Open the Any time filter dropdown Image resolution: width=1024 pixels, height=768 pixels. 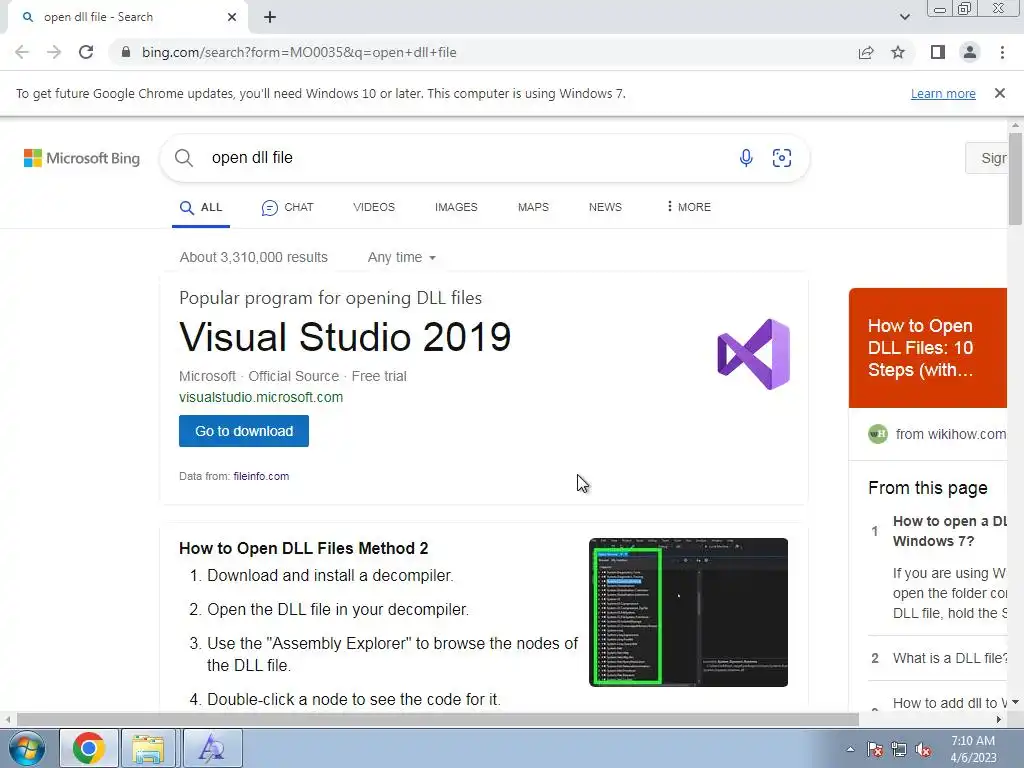[x=402, y=257]
